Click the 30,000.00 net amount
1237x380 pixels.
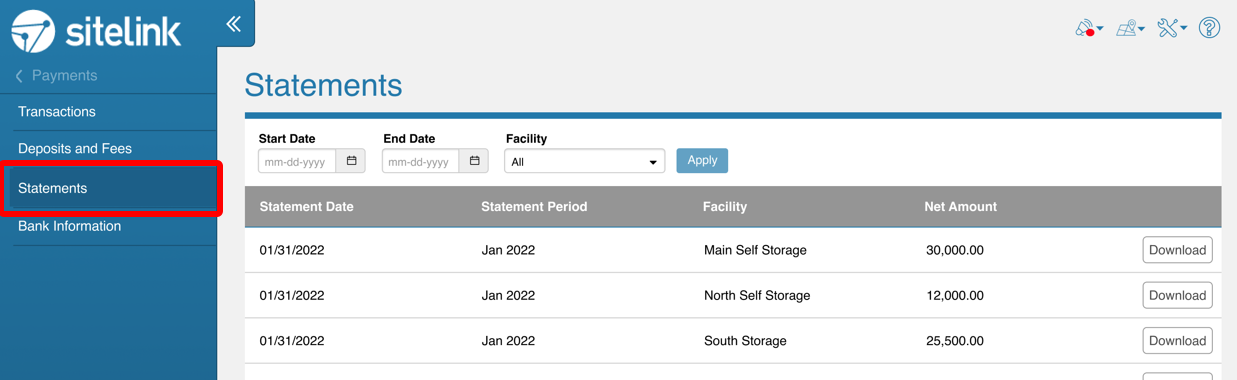955,250
